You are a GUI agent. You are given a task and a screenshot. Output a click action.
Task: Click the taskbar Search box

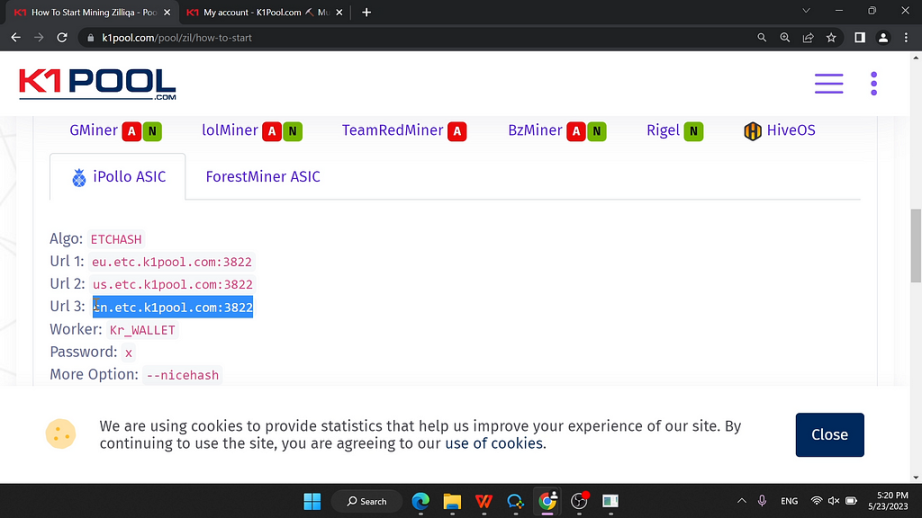(367, 502)
